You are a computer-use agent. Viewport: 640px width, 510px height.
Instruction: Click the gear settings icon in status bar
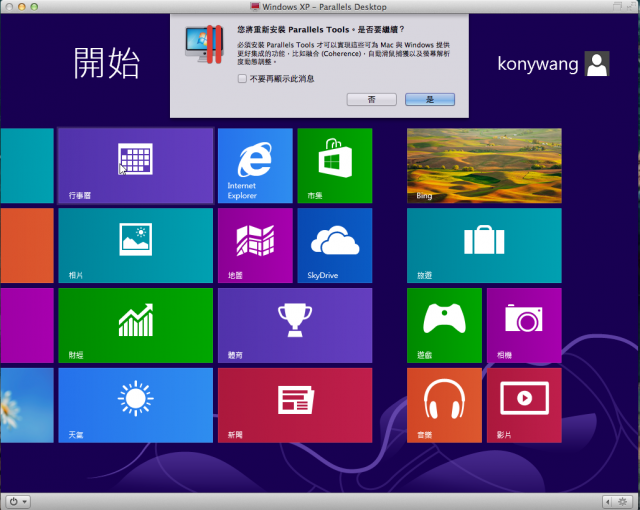point(622,501)
